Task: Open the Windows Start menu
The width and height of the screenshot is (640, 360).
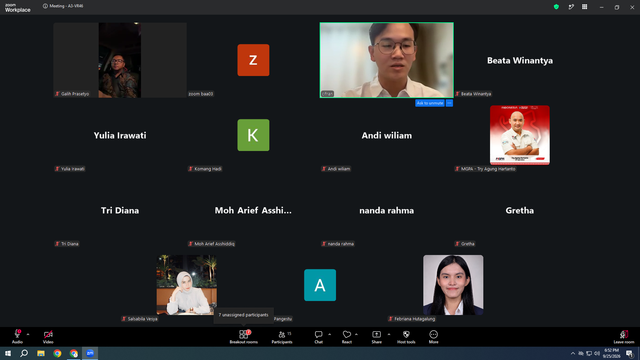Action: point(8,353)
